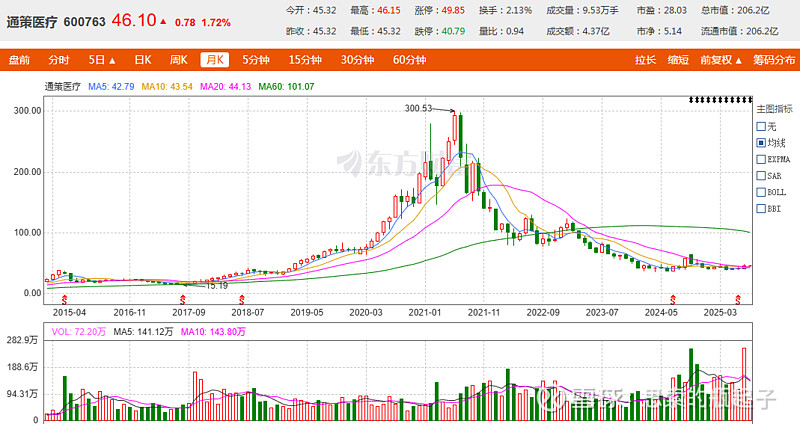800x424 pixels.
Task: Click the red up-arrow beside price 46.10
Action: click(163, 21)
